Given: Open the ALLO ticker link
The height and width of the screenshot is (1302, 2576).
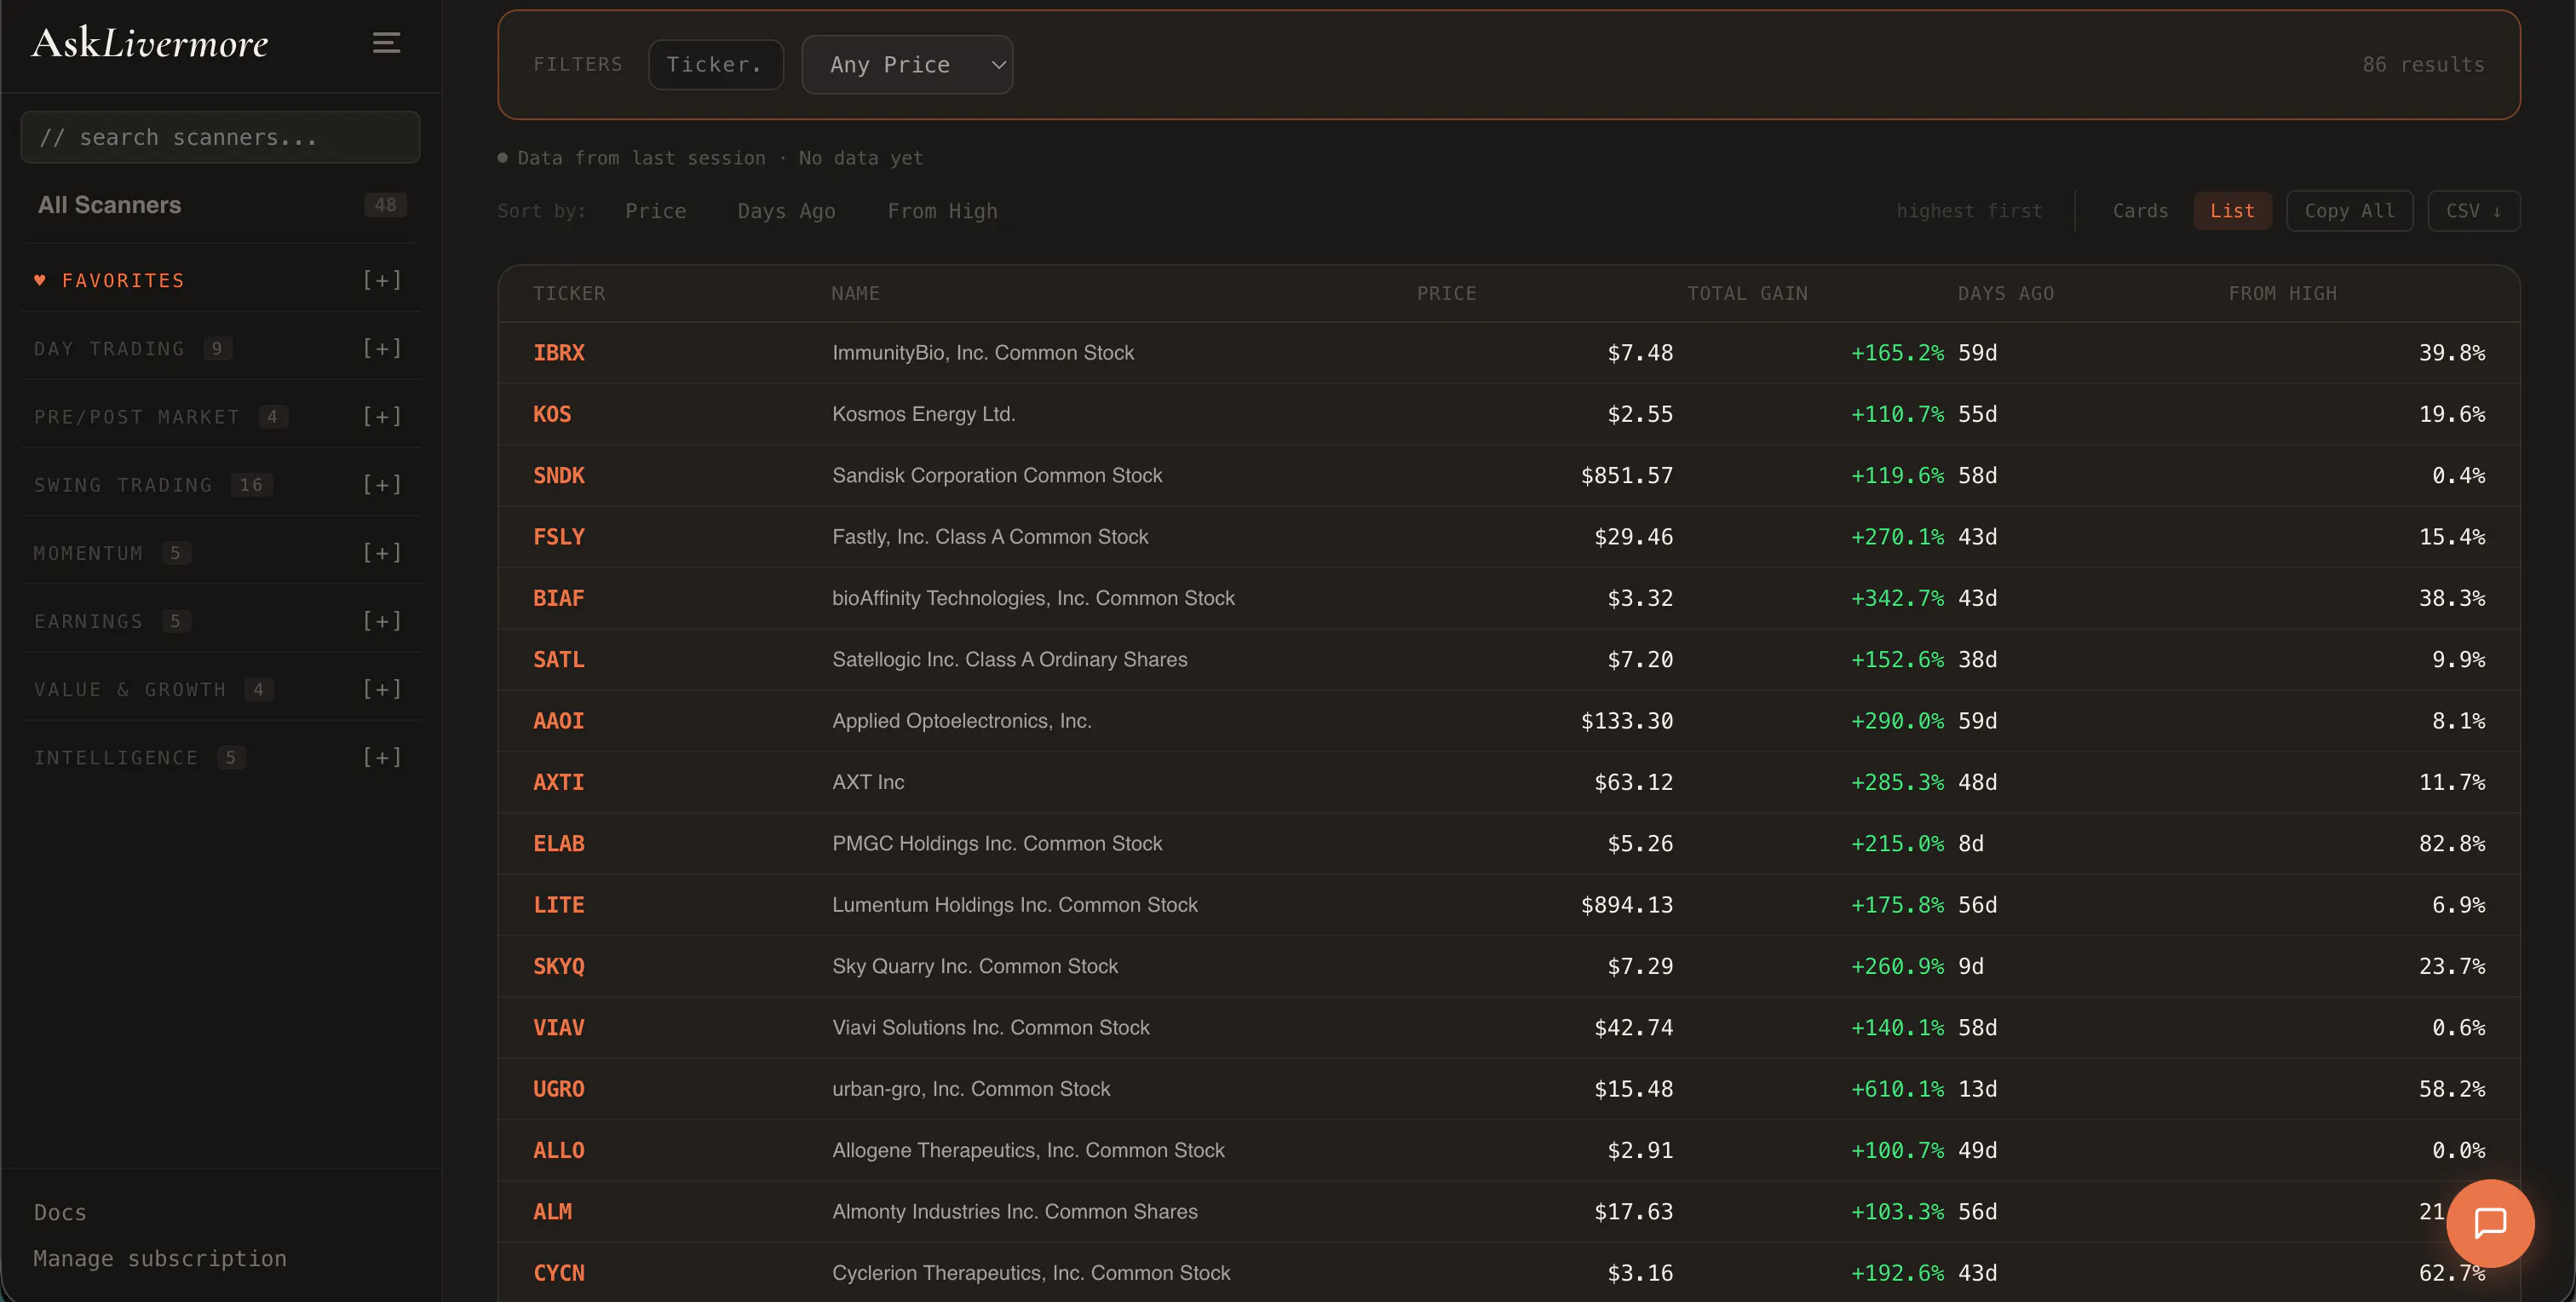Looking at the screenshot, I should click(x=559, y=1150).
